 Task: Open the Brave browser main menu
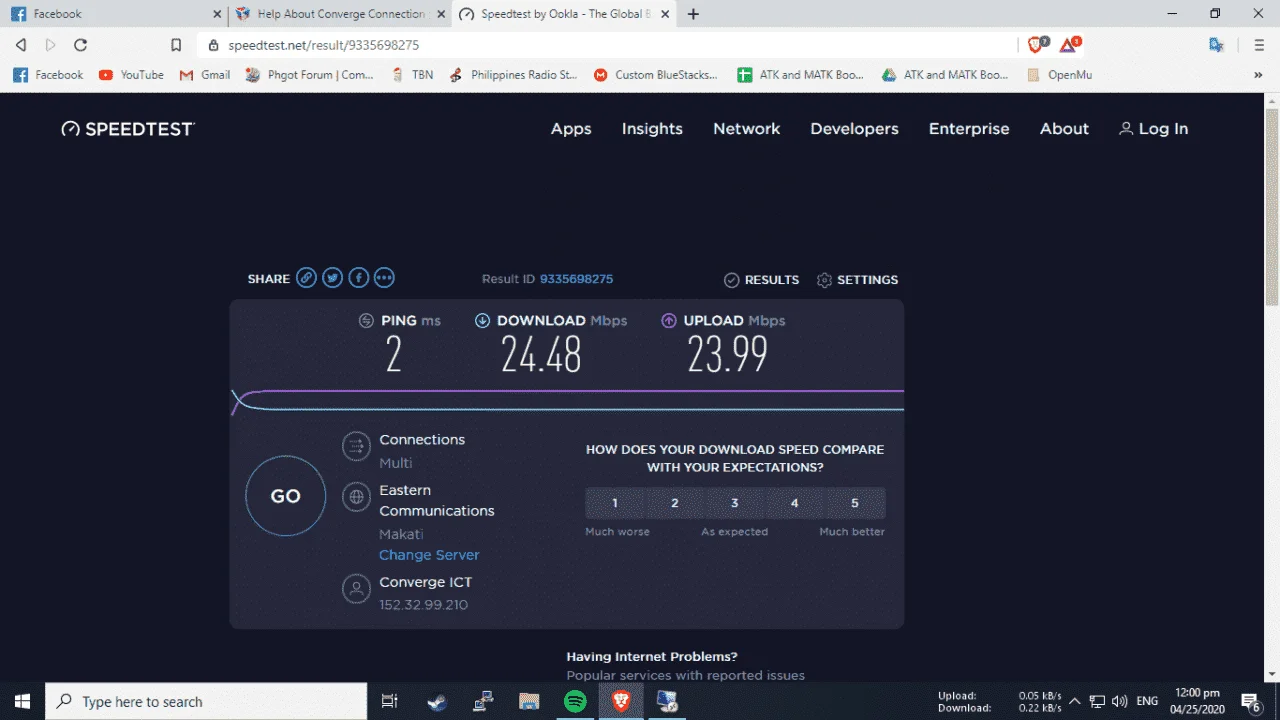coord(1259,45)
